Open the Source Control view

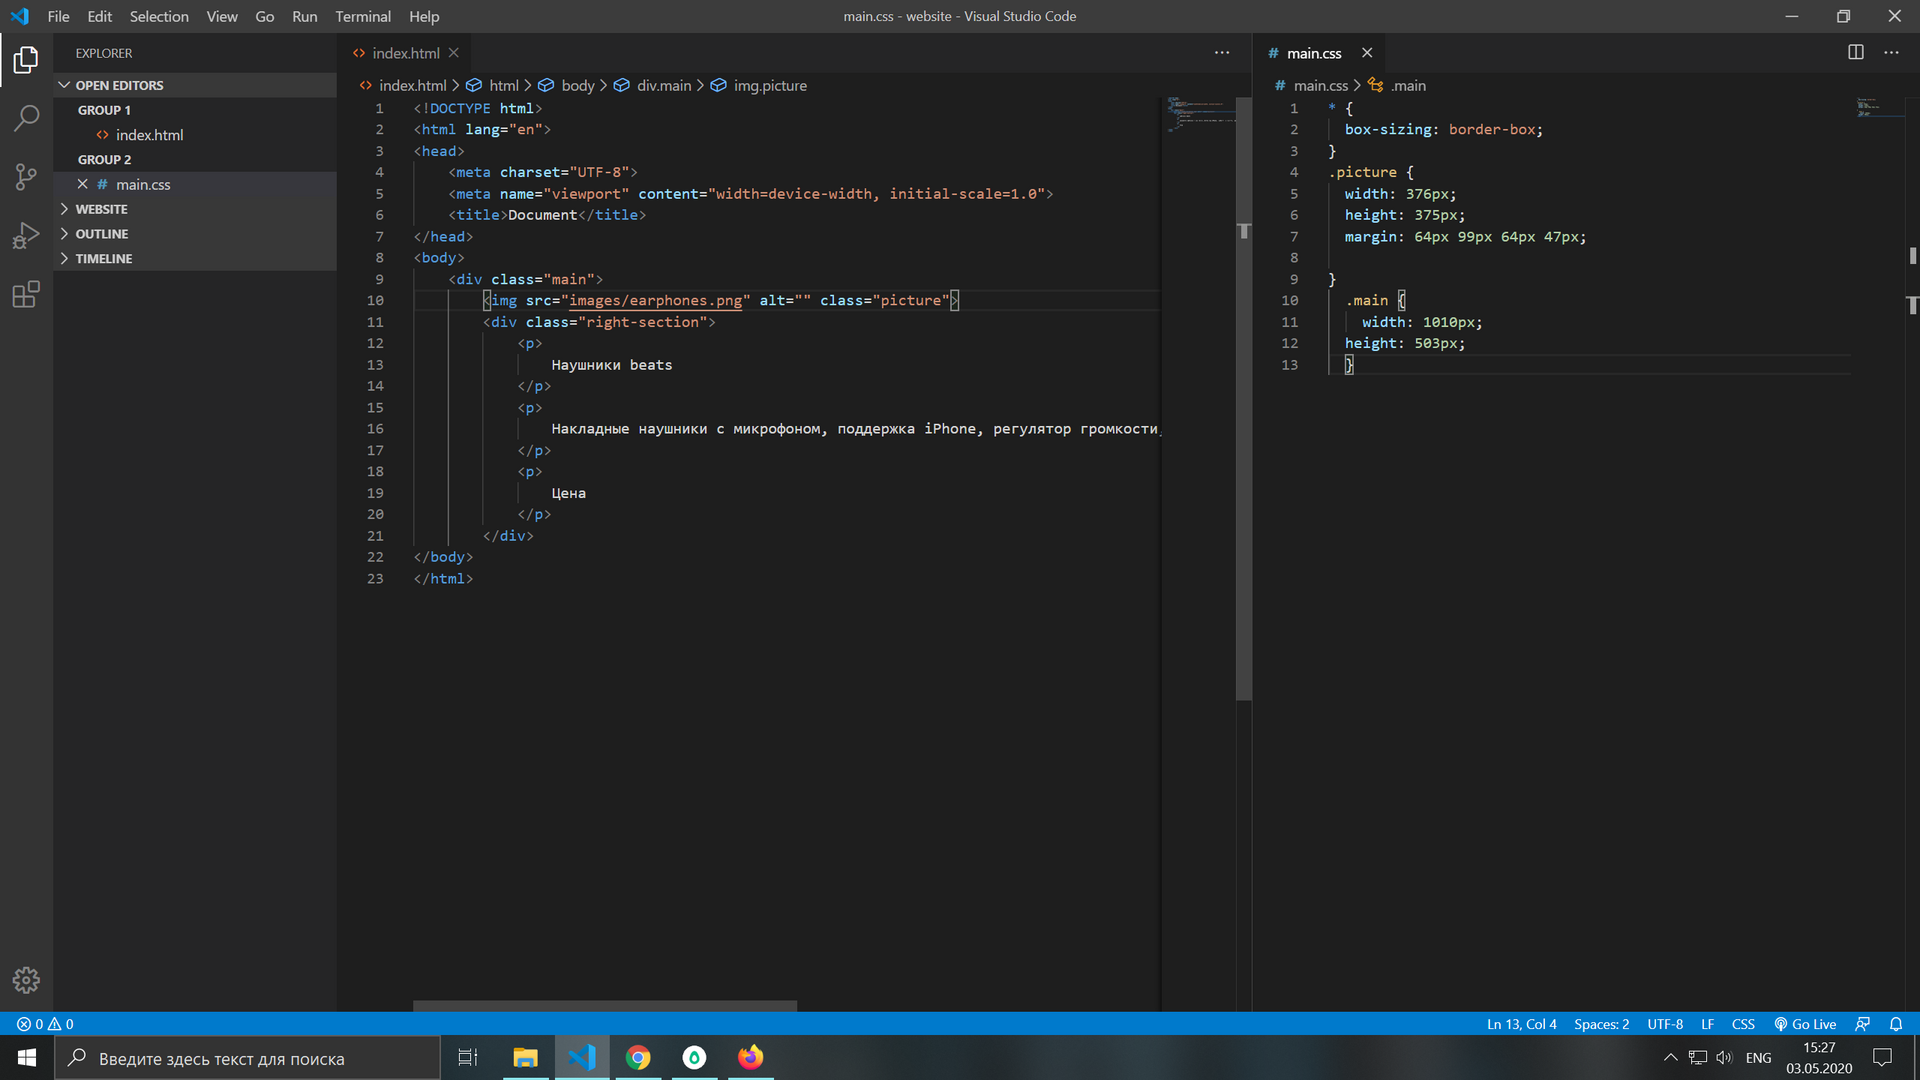26,177
